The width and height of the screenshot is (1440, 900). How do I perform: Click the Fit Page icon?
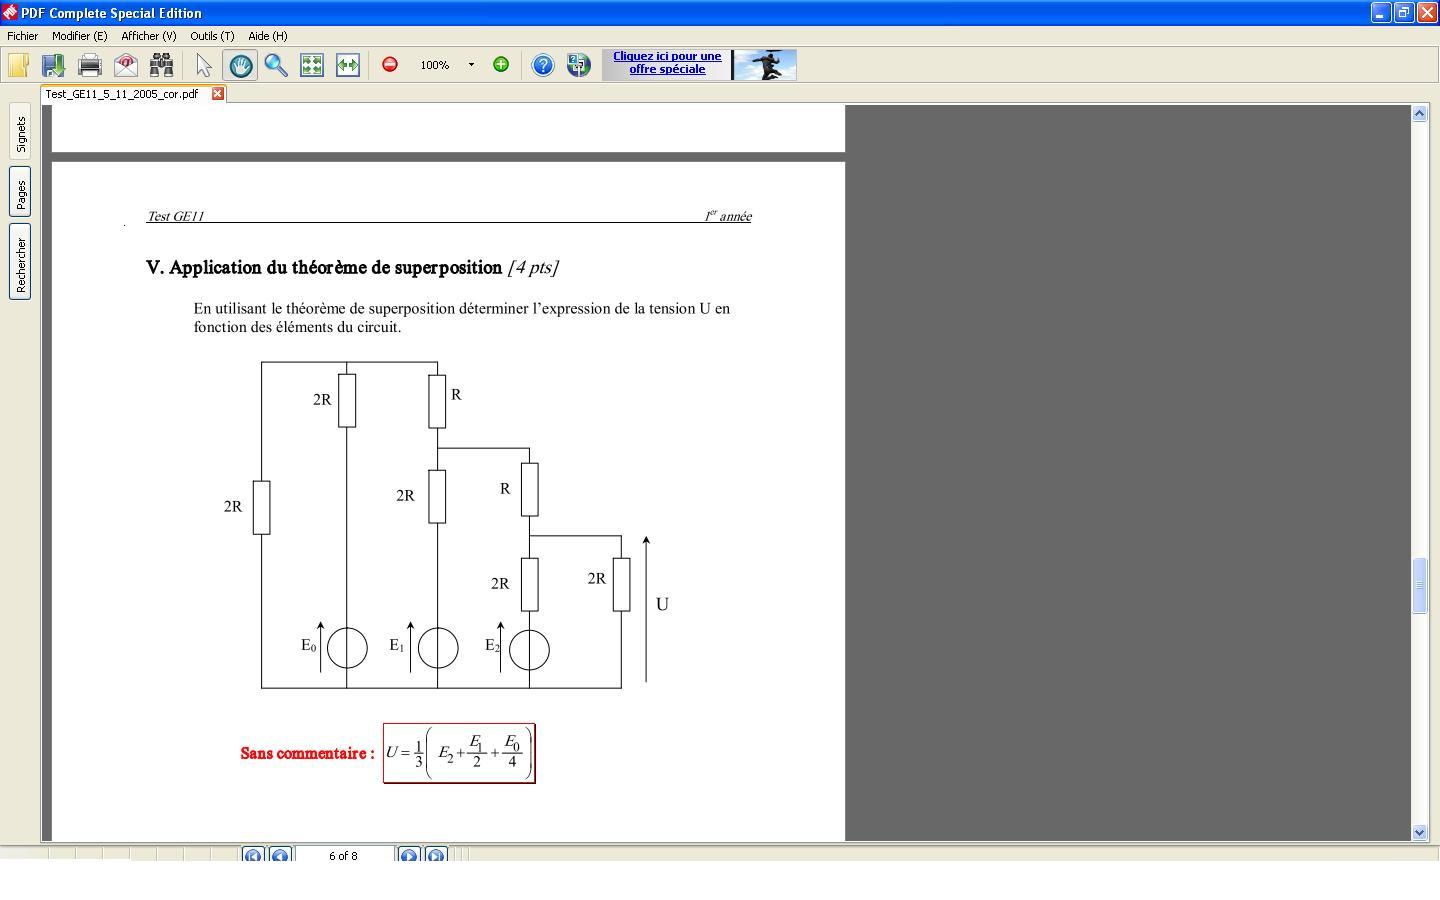coord(312,65)
